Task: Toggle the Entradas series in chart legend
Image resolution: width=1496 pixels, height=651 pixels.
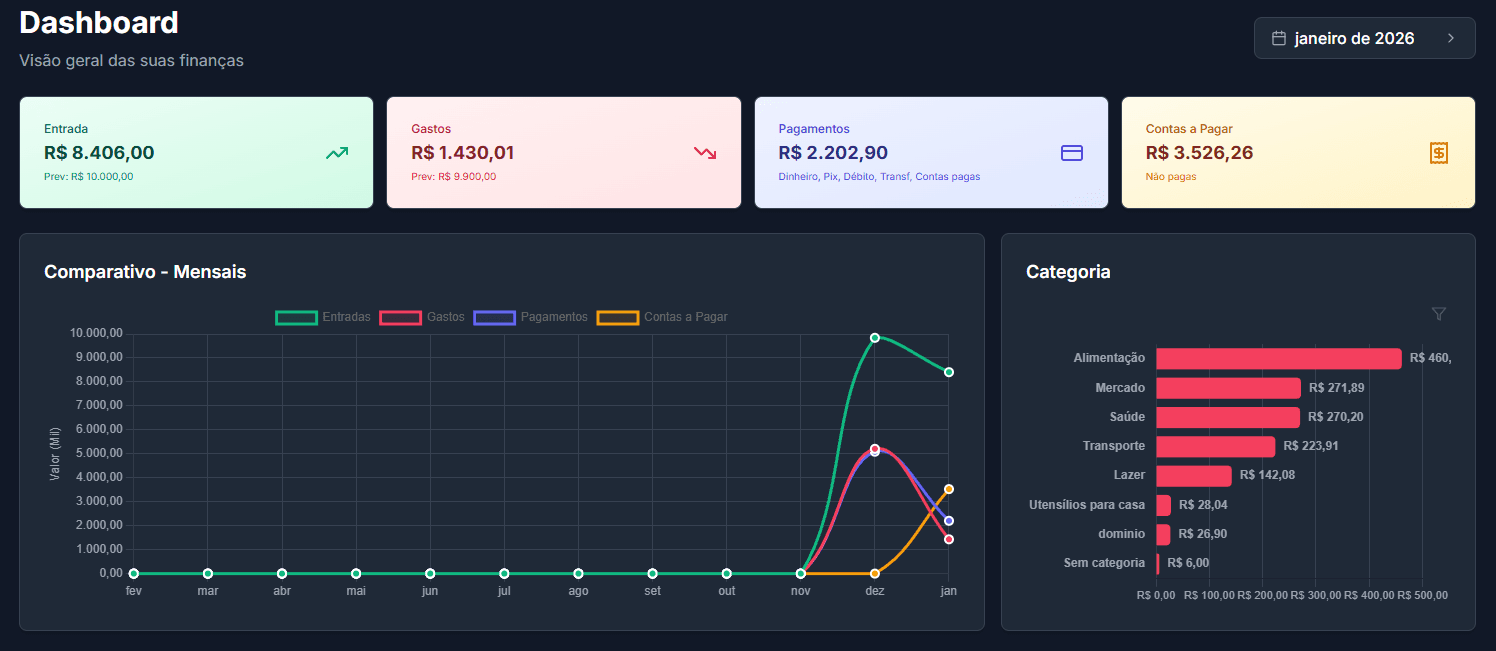Action: 323,317
